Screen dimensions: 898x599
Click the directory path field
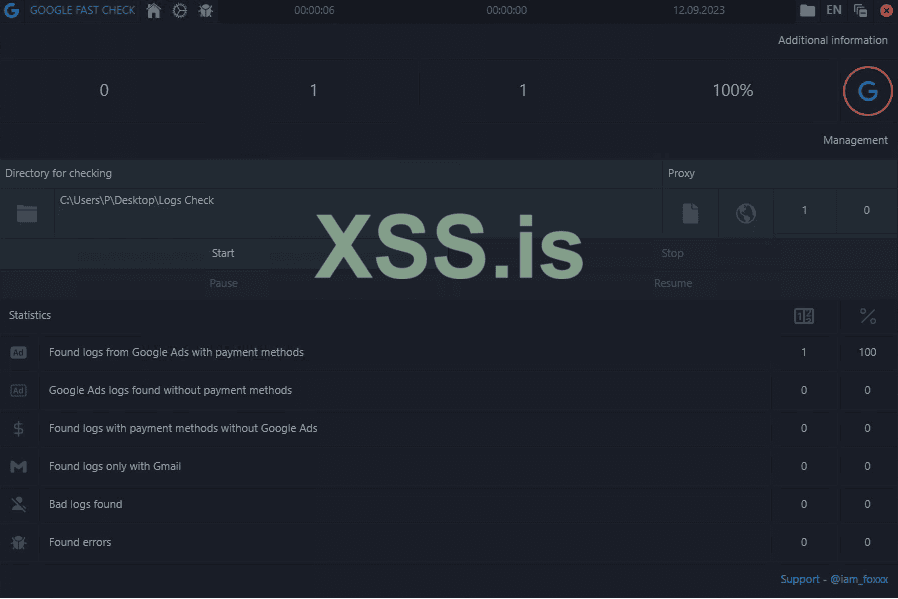[359, 212]
